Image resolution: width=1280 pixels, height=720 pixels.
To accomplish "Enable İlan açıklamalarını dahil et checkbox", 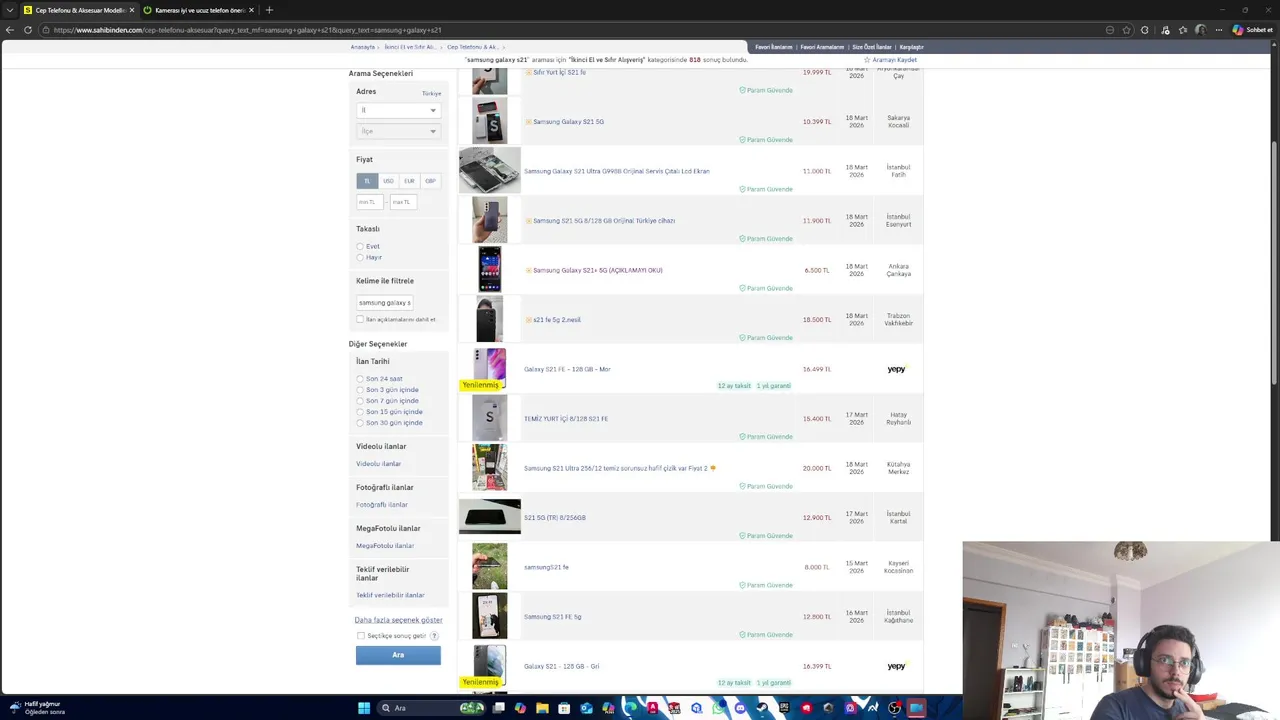I will click(x=360, y=319).
